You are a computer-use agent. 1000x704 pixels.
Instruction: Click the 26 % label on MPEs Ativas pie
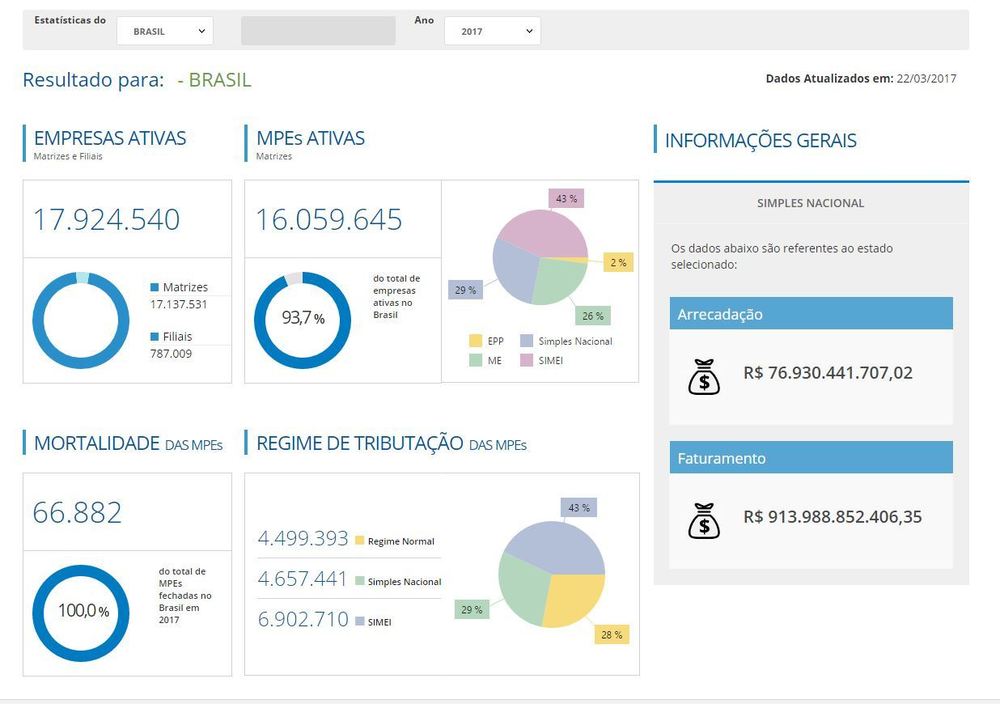pyautogui.click(x=593, y=316)
